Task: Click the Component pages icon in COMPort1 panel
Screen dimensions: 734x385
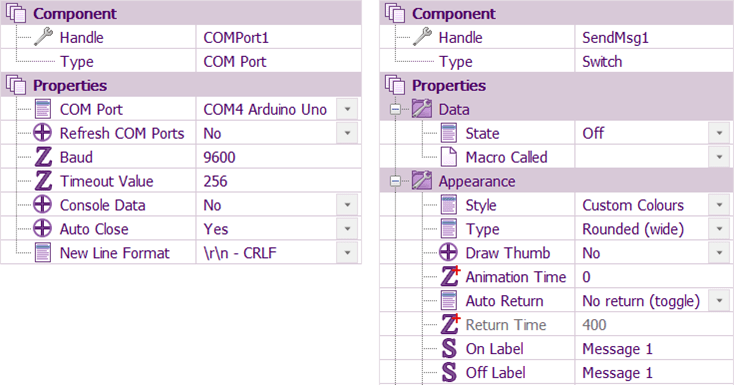Action: (x=16, y=13)
